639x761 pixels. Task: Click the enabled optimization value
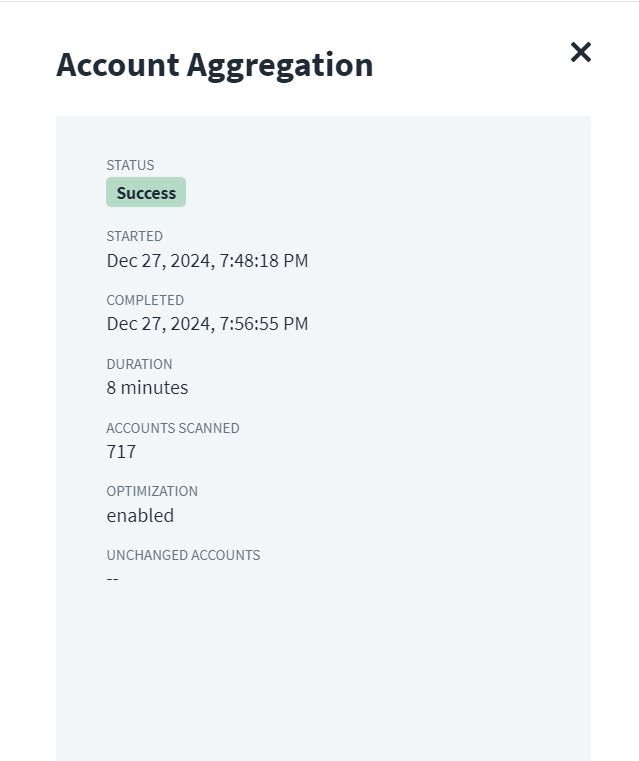[140, 516]
